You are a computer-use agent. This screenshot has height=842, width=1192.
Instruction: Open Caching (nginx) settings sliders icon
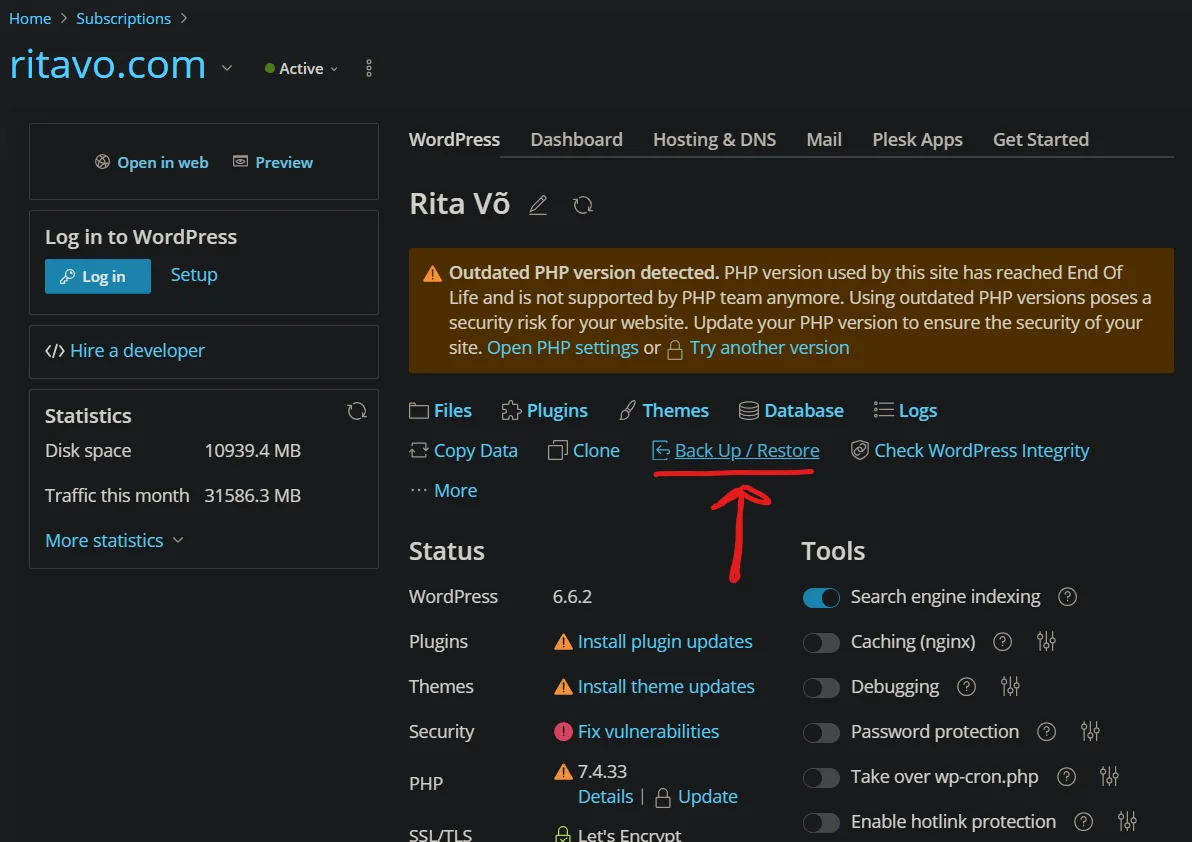(1046, 641)
